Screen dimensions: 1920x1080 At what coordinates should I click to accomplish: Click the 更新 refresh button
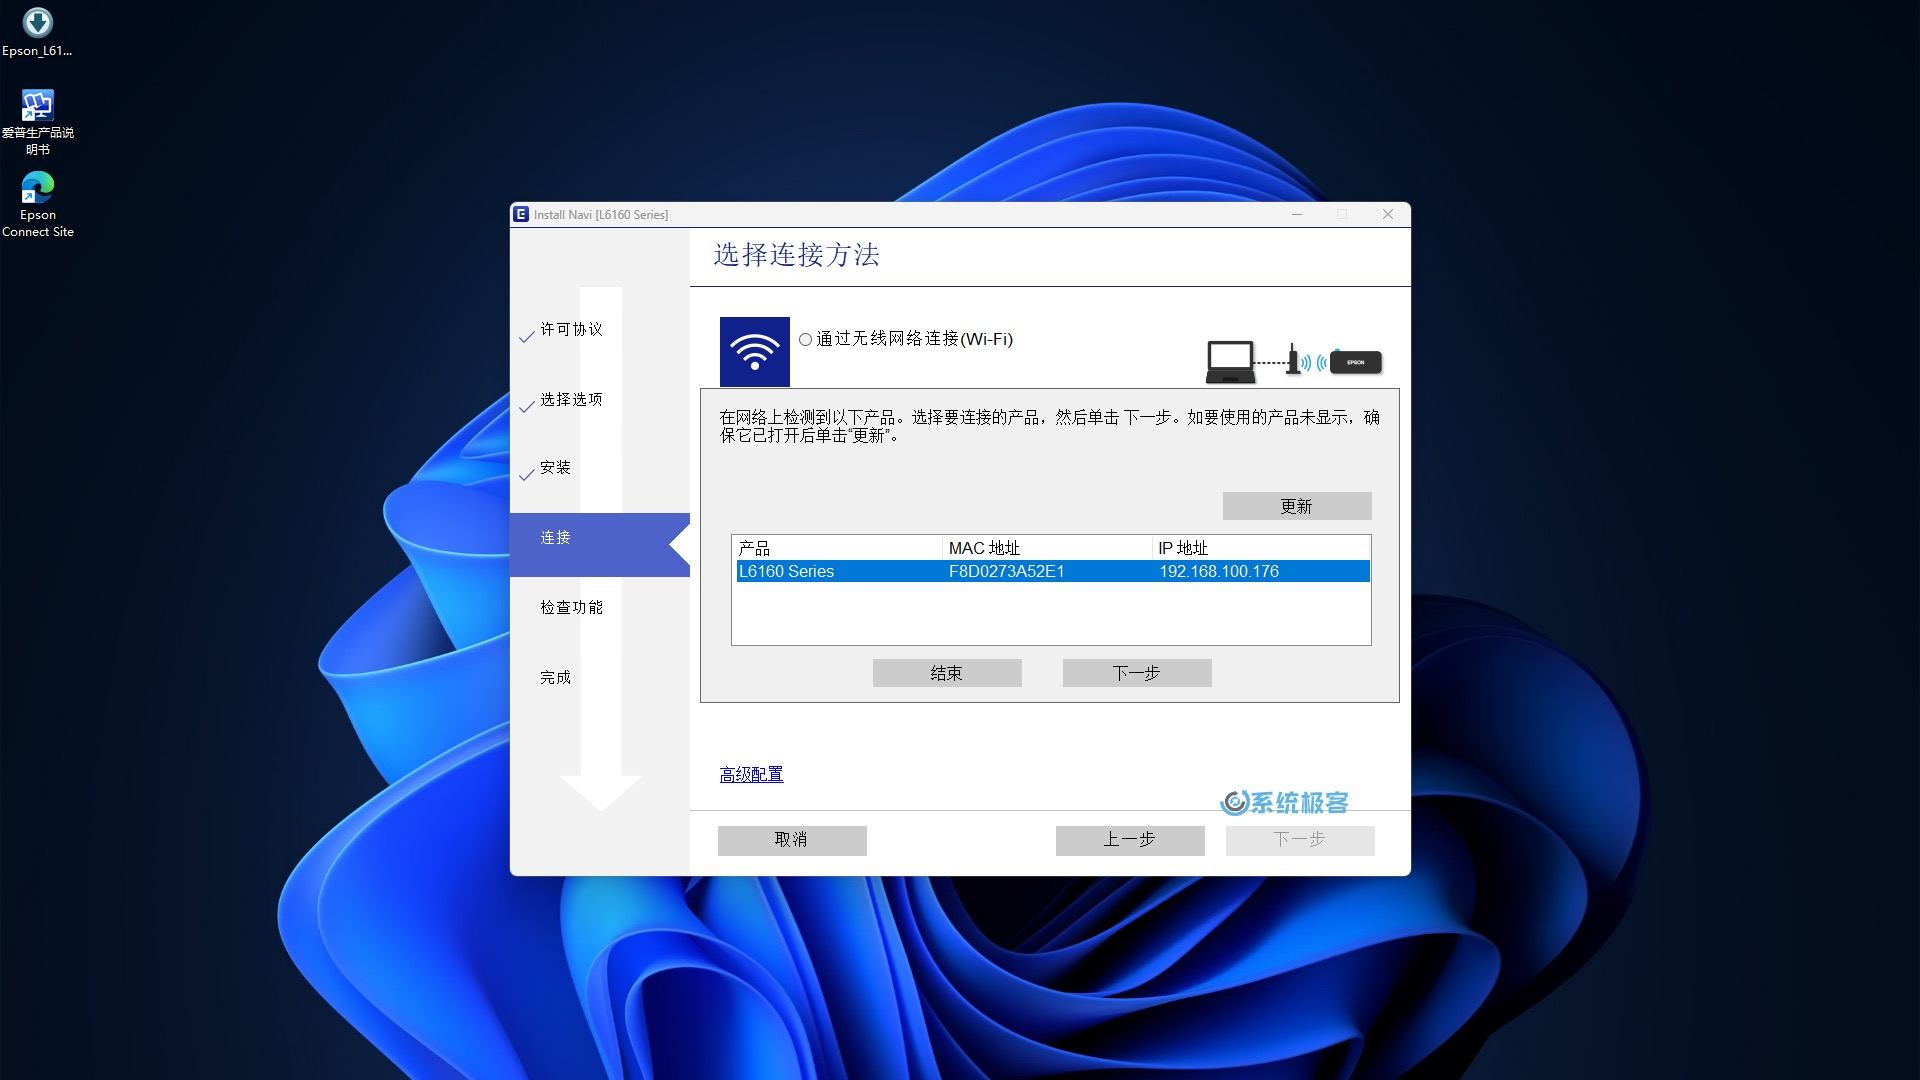1296,506
